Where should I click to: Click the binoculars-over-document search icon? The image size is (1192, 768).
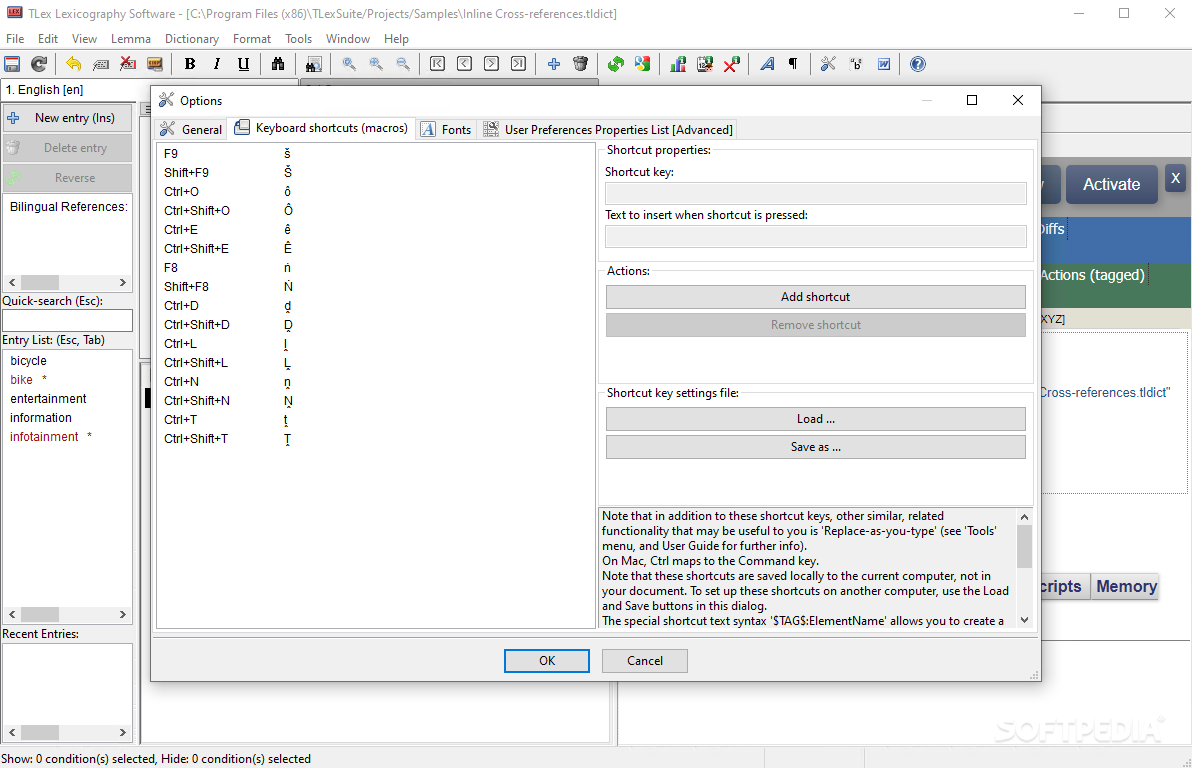(313, 64)
